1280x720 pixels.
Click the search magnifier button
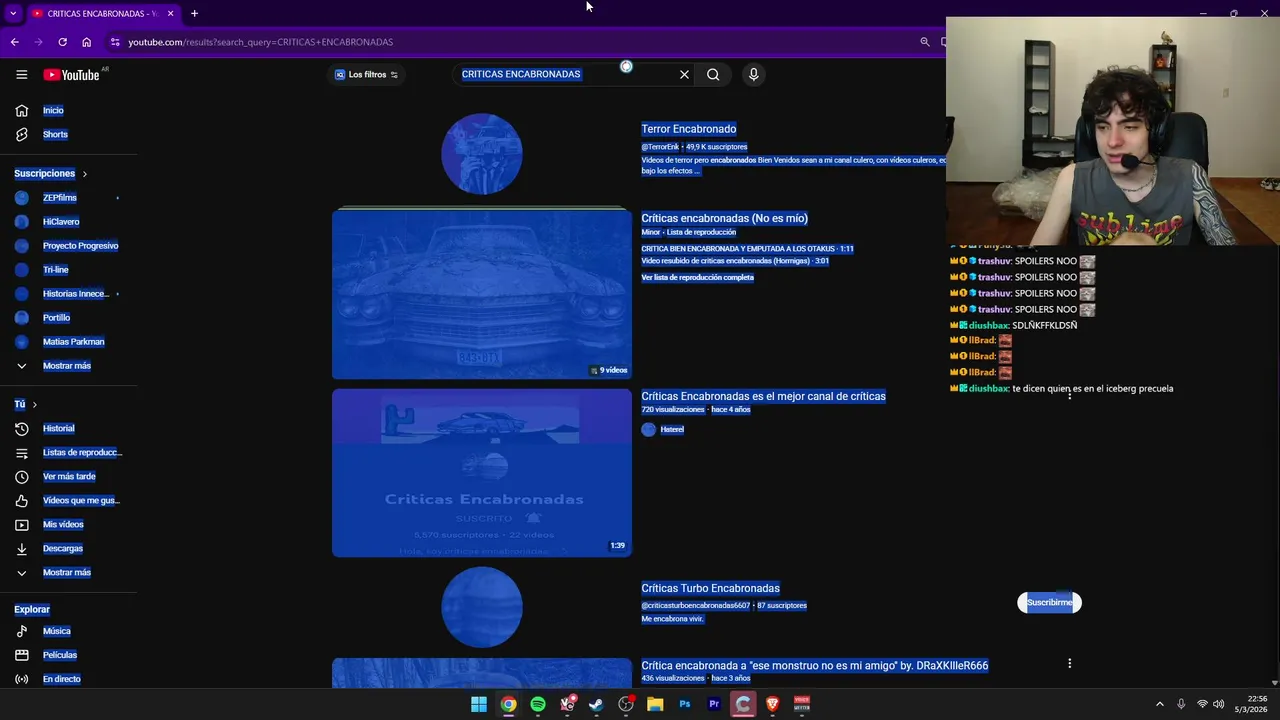click(x=713, y=74)
